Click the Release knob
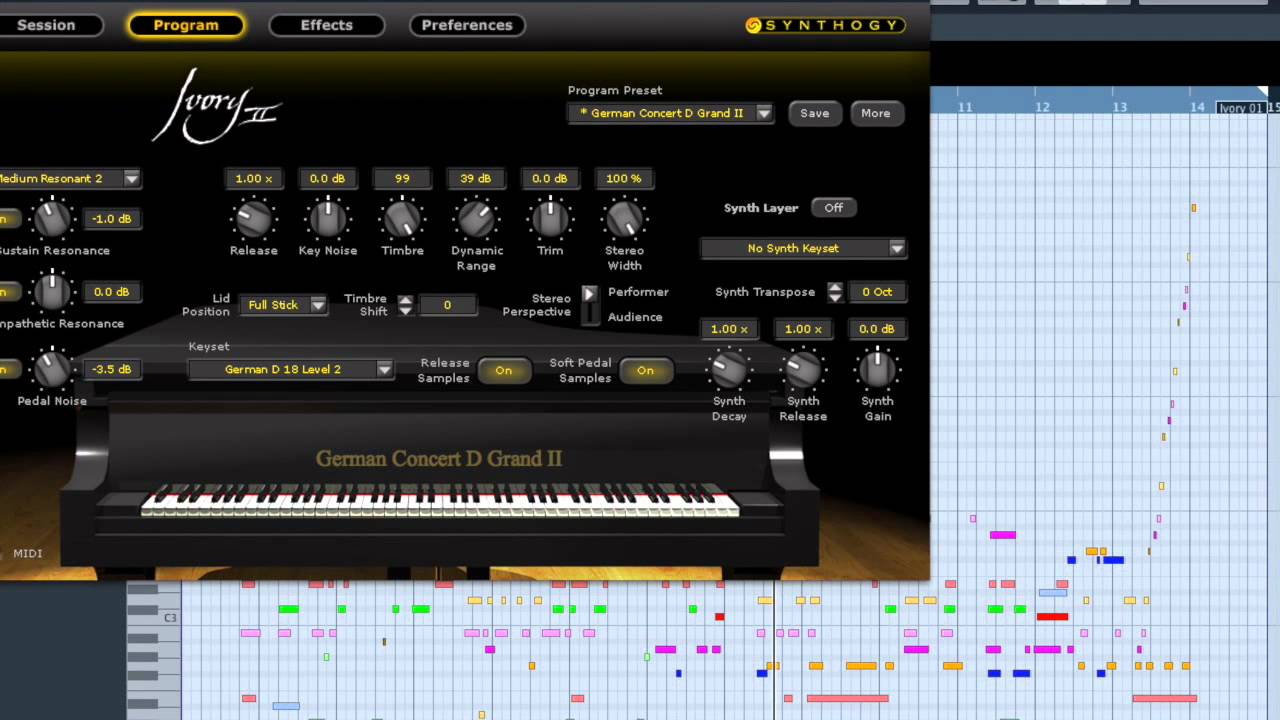This screenshot has height=720, width=1280. coord(254,219)
